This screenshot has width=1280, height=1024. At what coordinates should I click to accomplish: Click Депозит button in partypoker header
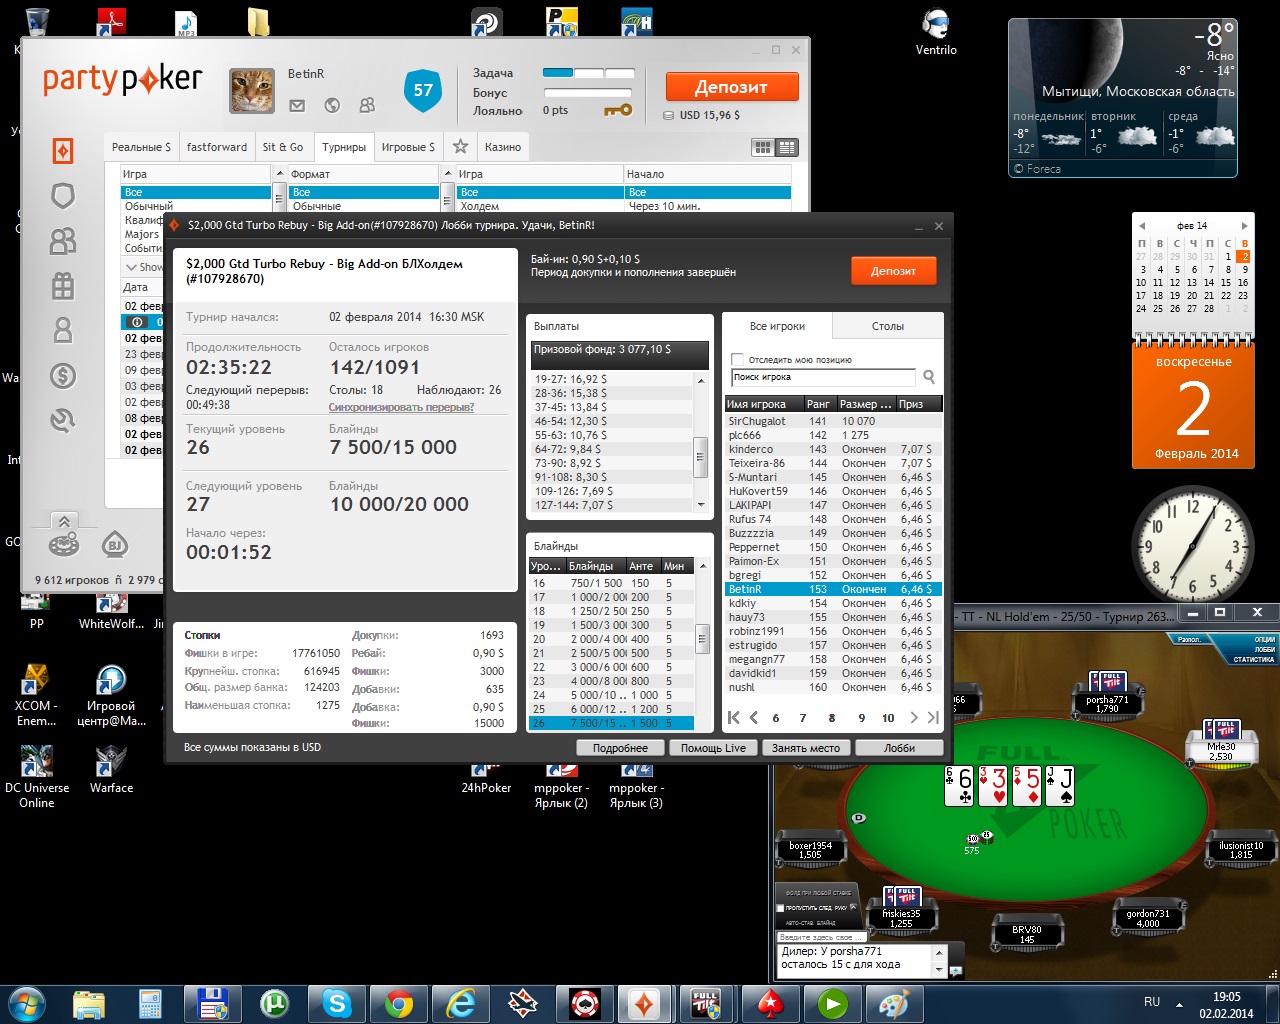pyautogui.click(x=732, y=87)
